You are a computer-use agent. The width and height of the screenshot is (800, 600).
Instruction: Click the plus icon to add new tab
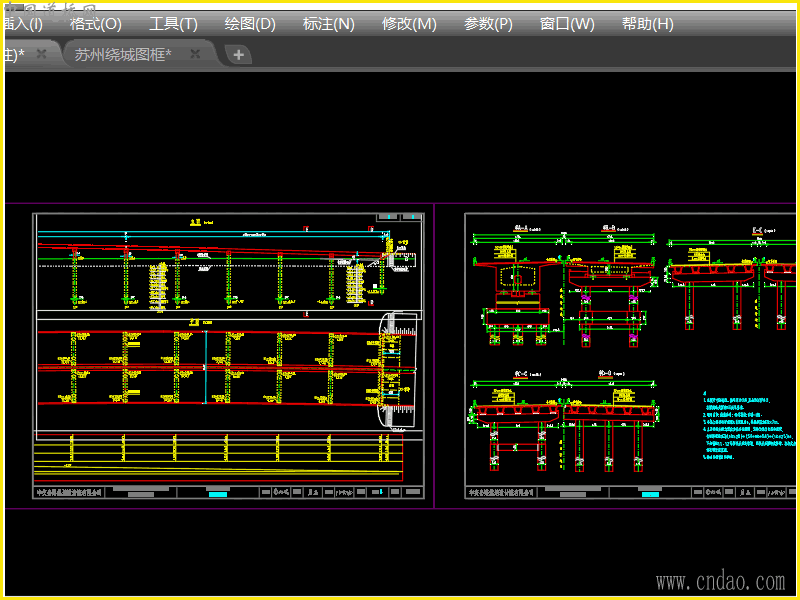(238, 55)
